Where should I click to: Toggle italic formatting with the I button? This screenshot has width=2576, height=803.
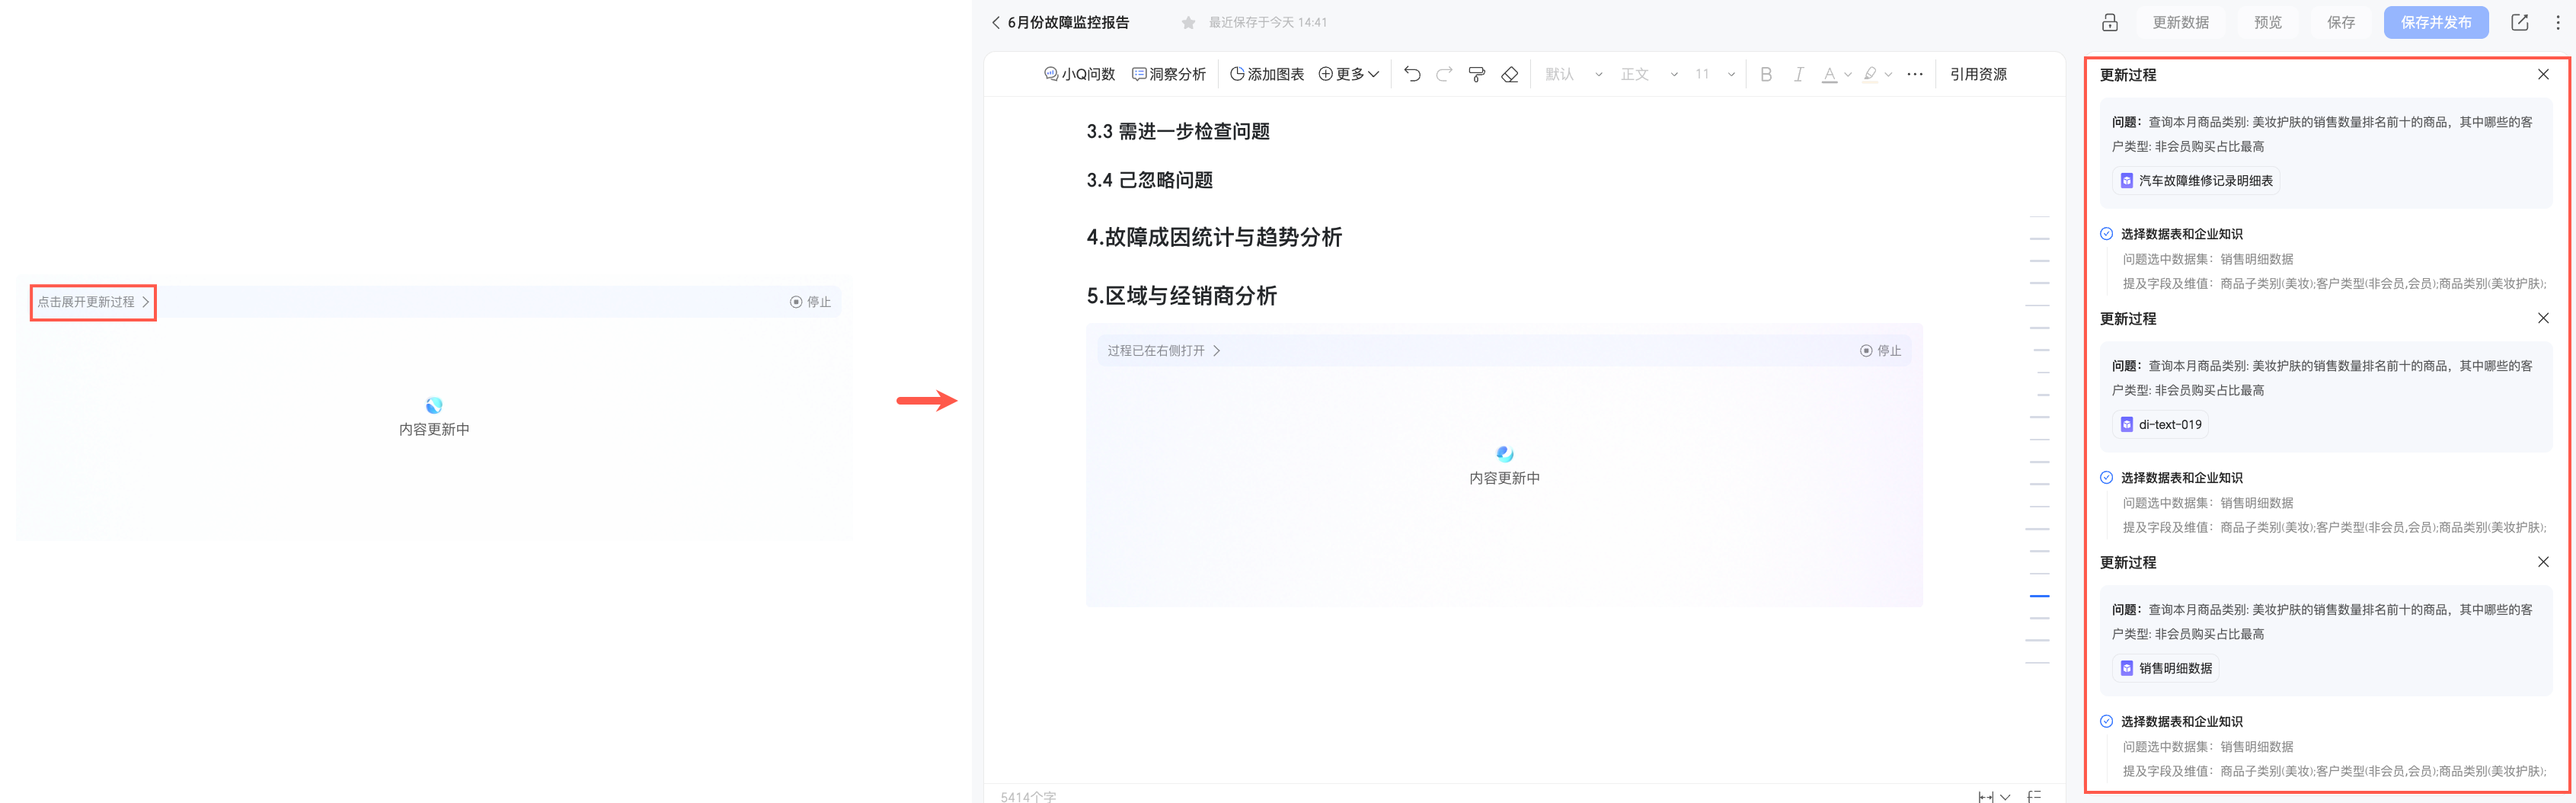[x=1798, y=74]
